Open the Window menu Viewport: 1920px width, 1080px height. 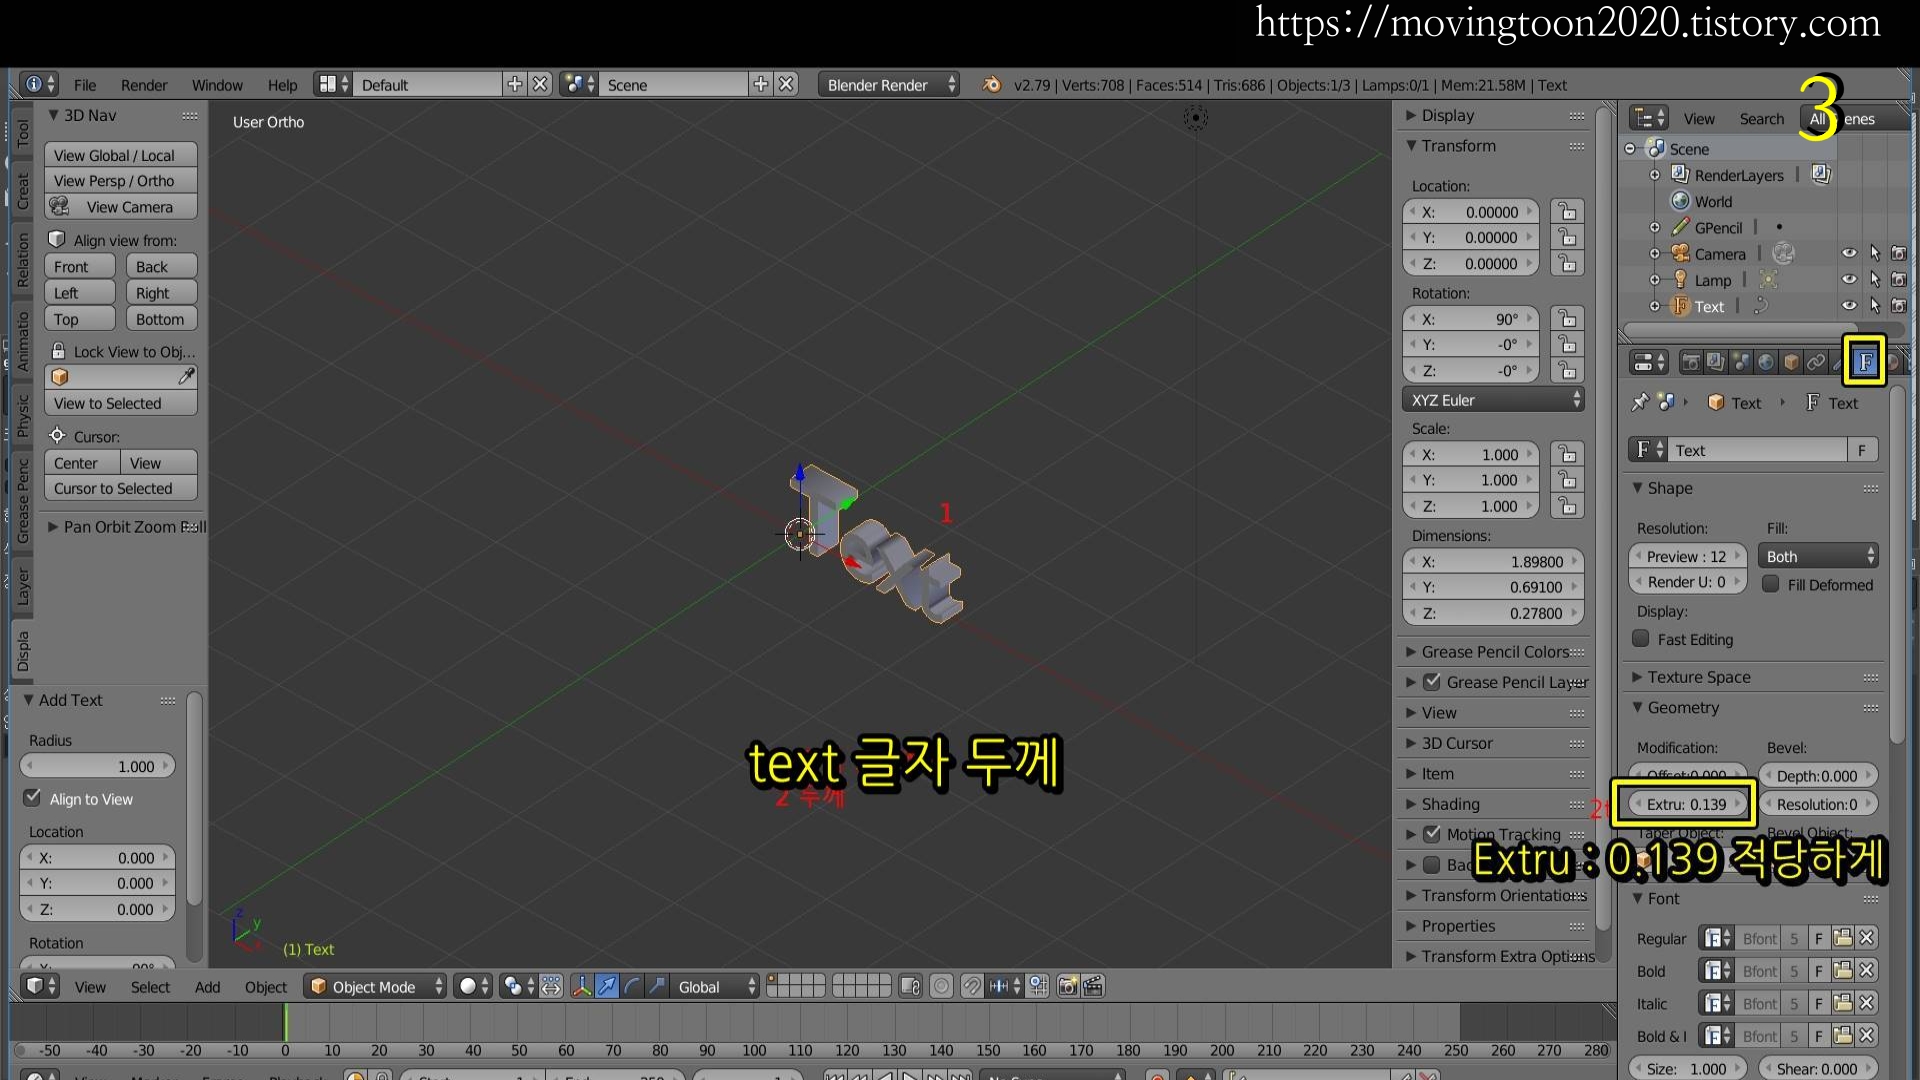coord(217,85)
